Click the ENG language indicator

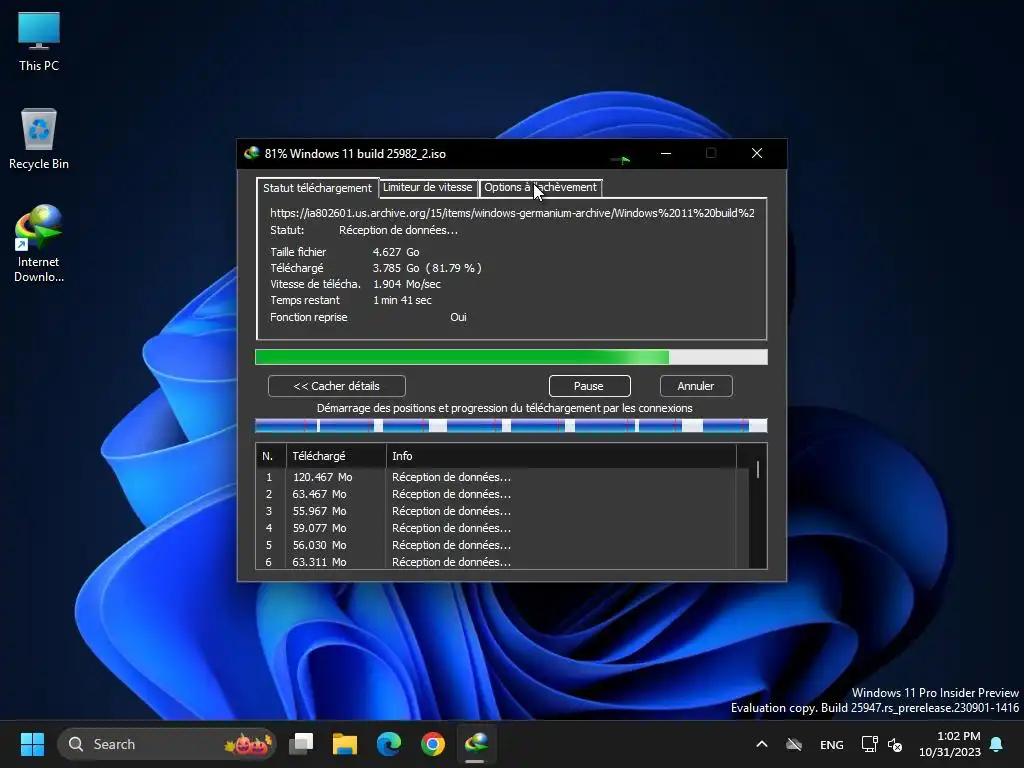point(831,744)
